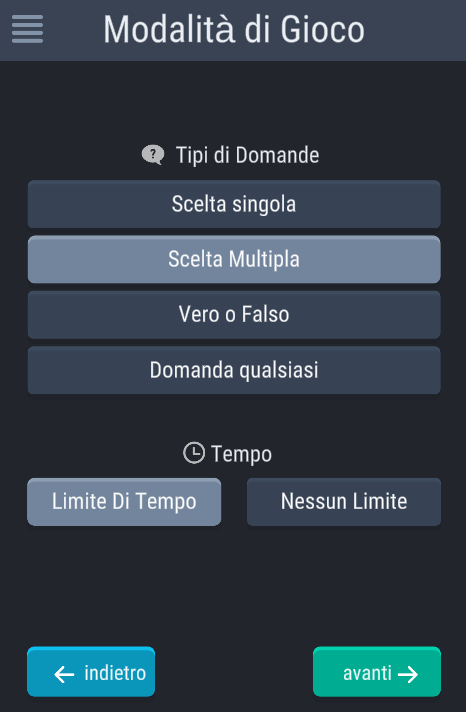
Task: Go back with the indietro button
Action: pos(91,672)
